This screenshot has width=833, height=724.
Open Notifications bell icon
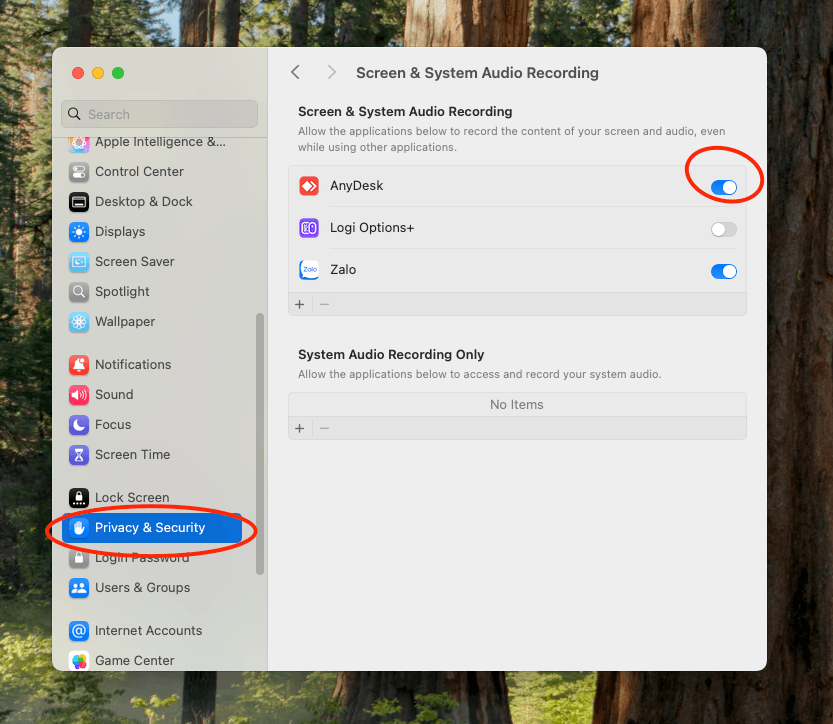pos(79,364)
